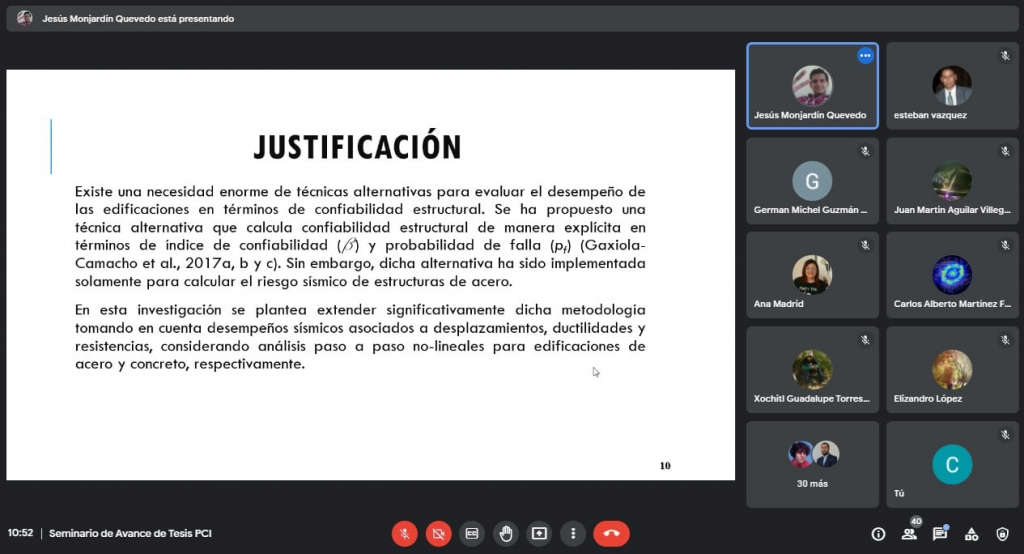
Task: Open the more options menu
Action: tap(573, 534)
